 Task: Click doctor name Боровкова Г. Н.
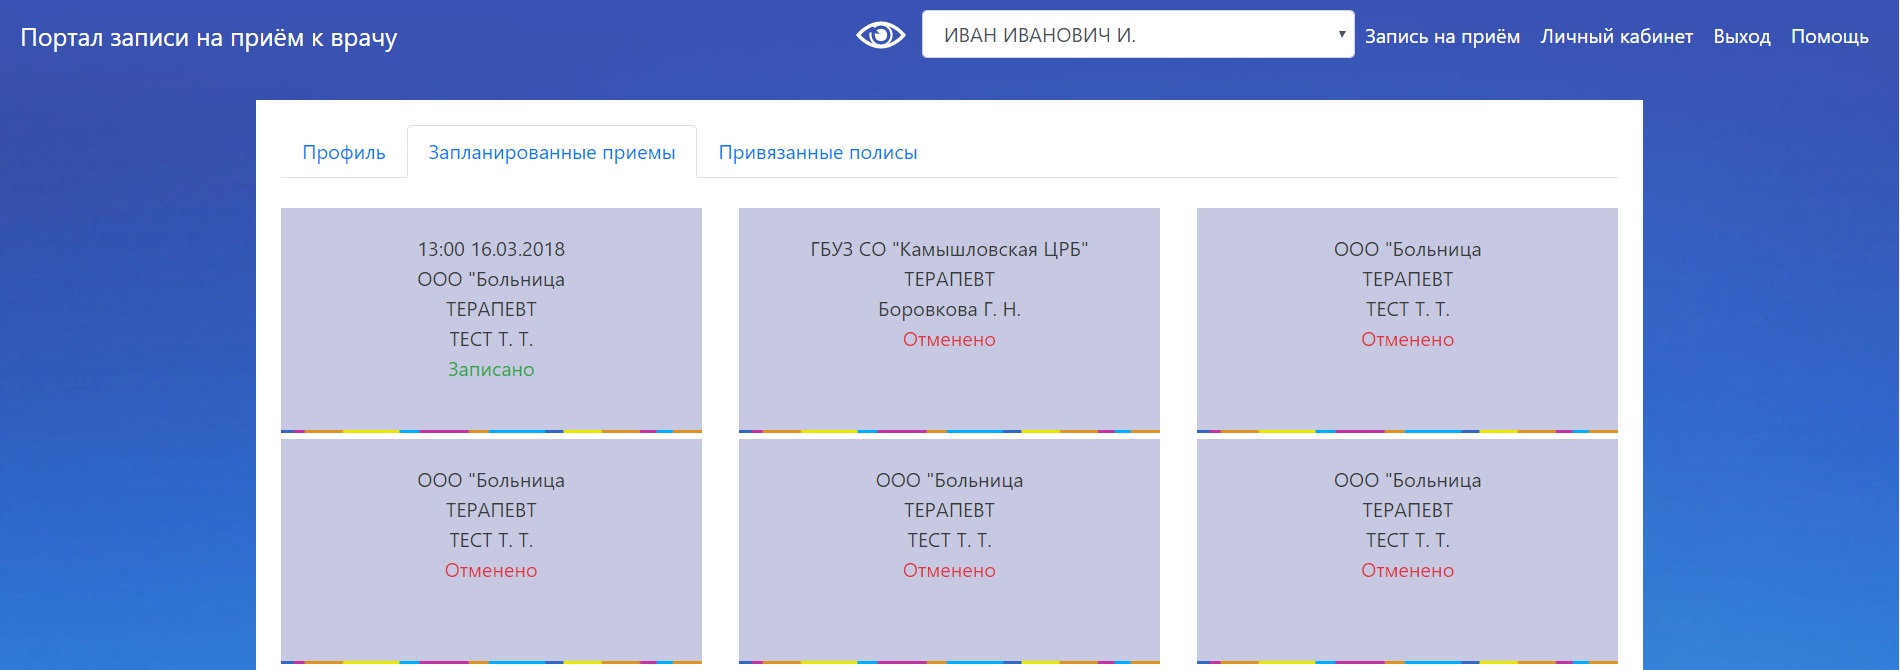point(949,310)
